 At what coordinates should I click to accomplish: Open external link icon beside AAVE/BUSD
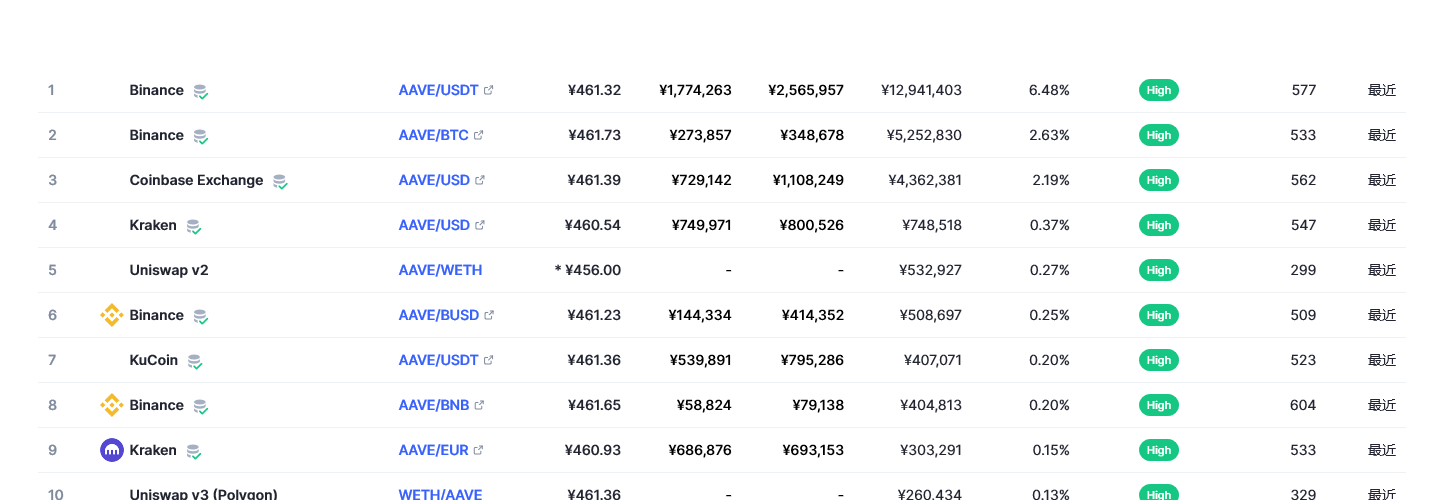pyautogui.click(x=489, y=315)
